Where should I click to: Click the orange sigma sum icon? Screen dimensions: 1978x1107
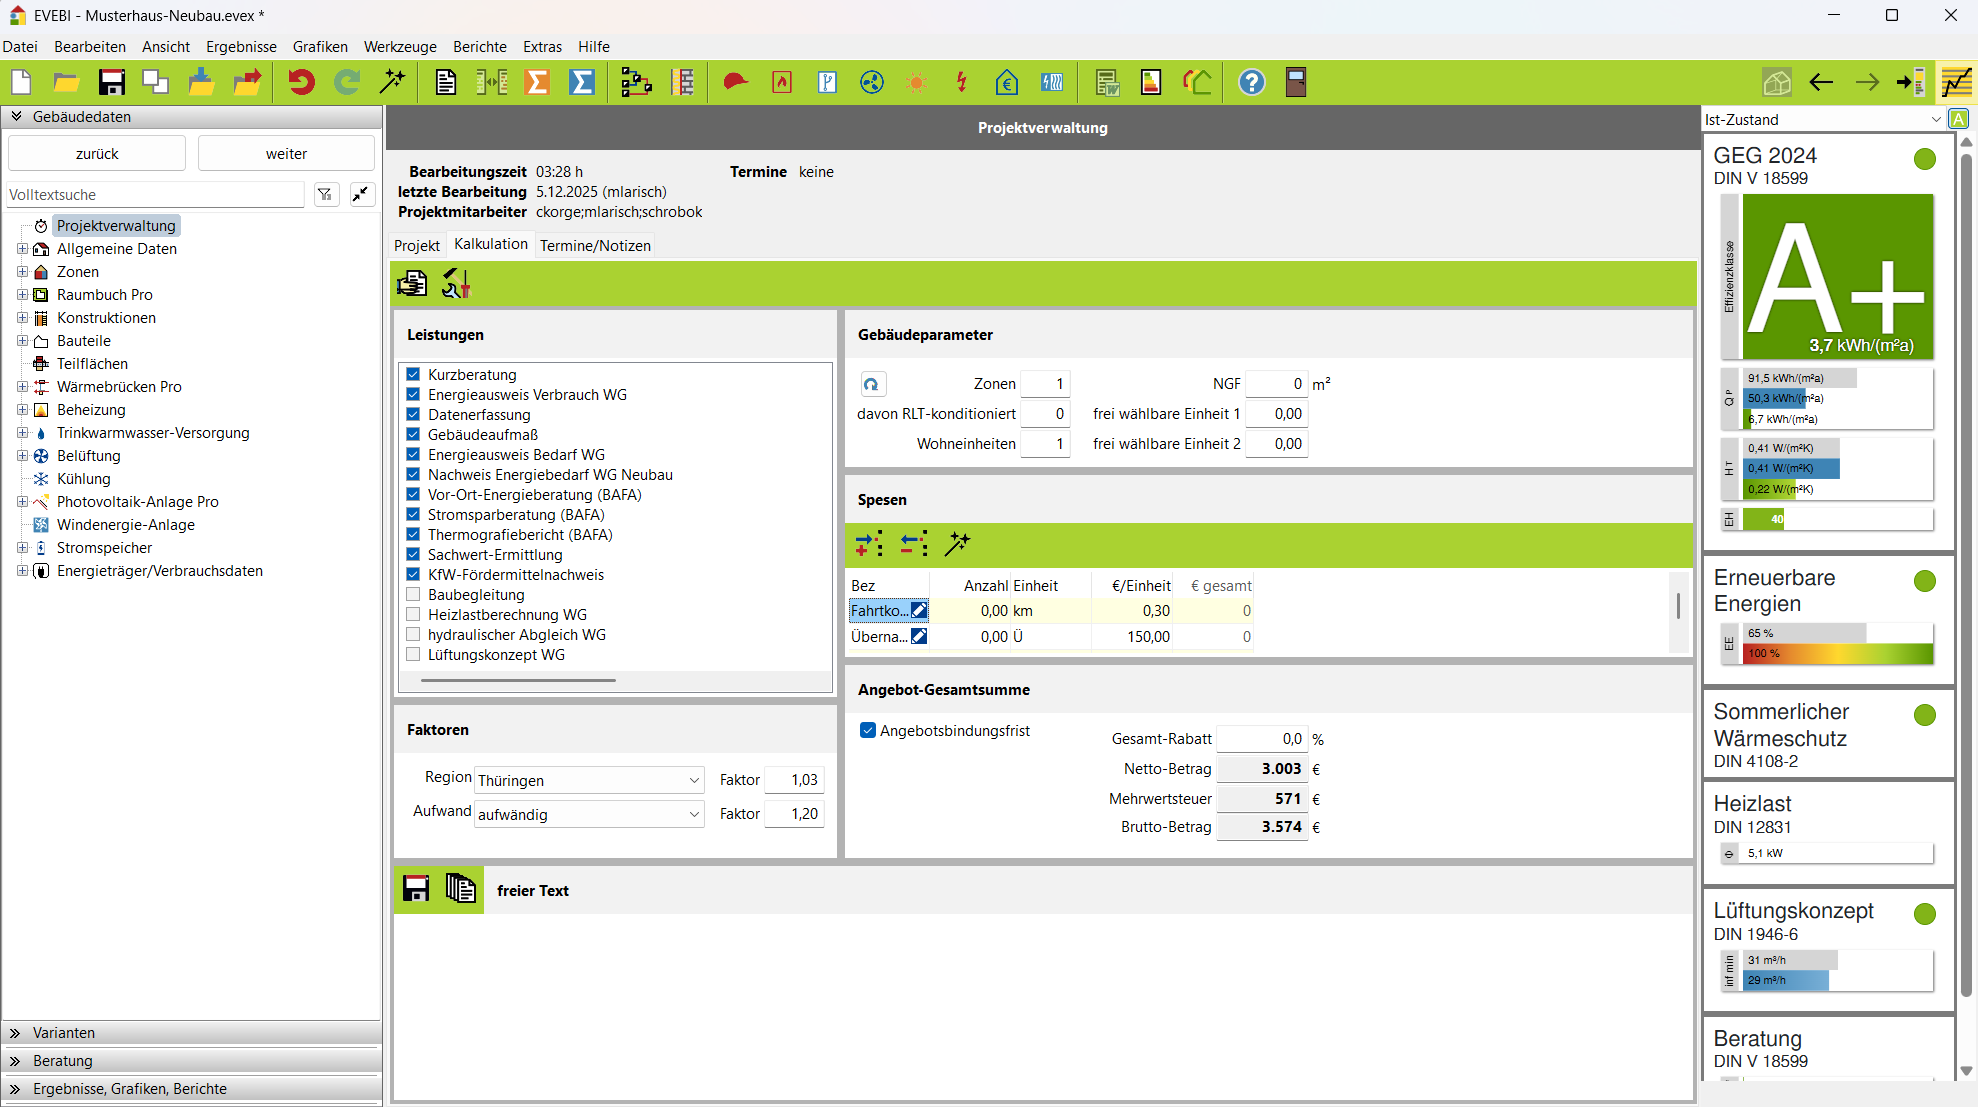(x=537, y=82)
